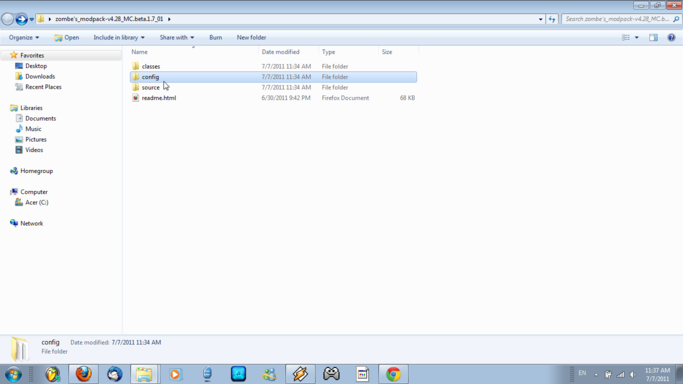Open the Help button
Screen dimensions: 683x384
671,37
